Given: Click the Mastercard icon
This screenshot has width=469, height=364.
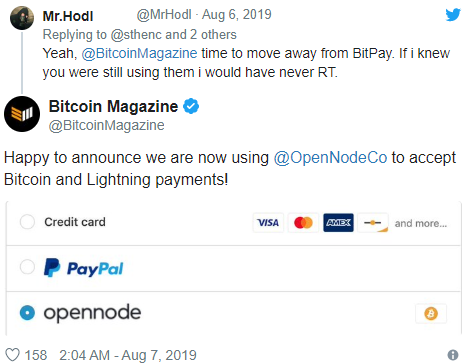Looking at the screenshot, I should click(x=303, y=222).
